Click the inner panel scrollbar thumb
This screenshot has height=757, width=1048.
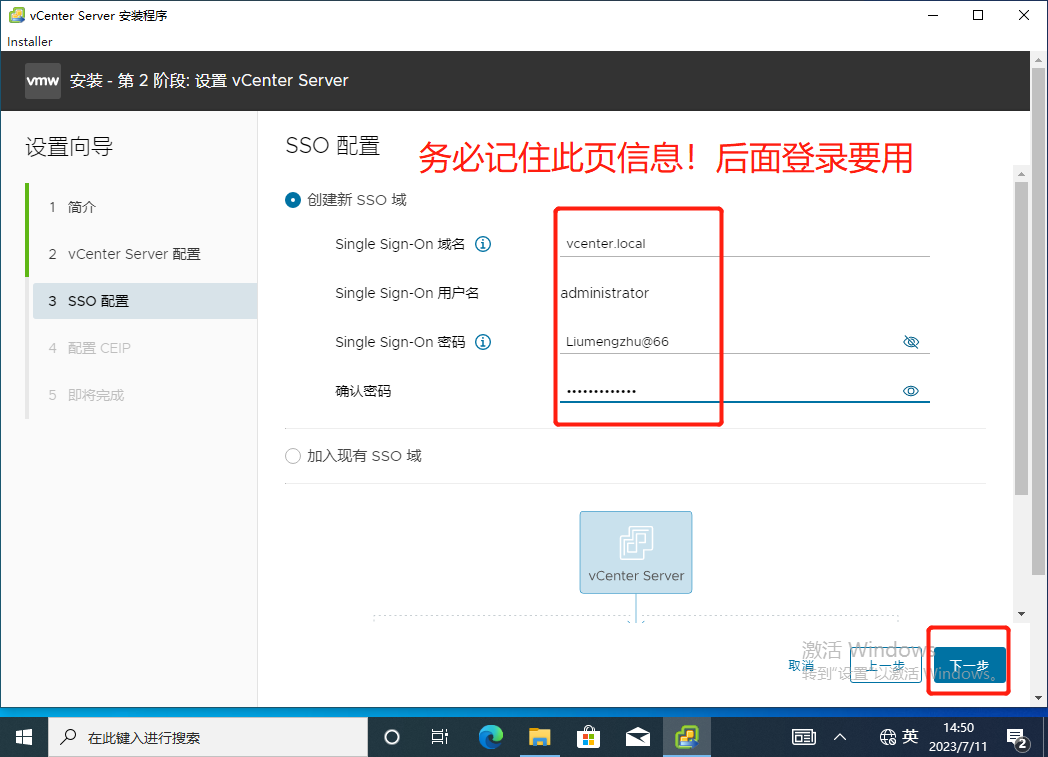[x=1021, y=337]
